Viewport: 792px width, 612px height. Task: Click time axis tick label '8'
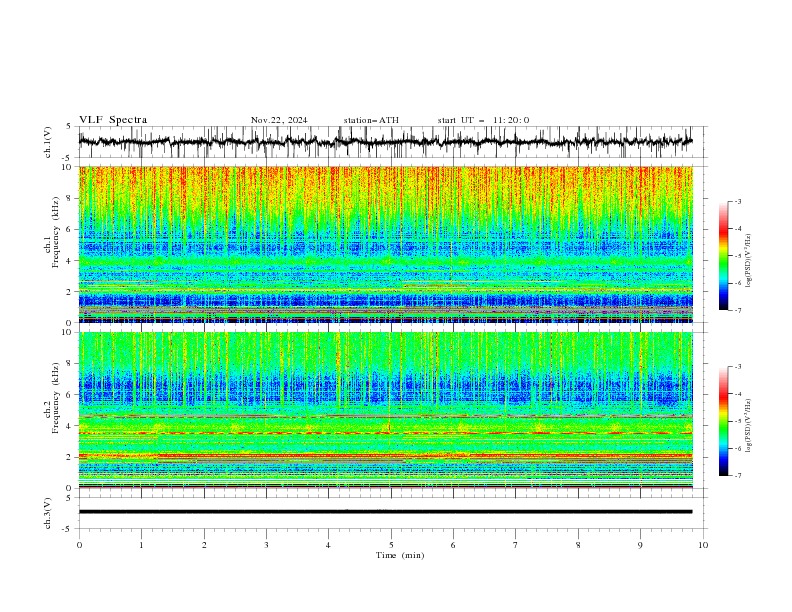578,545
